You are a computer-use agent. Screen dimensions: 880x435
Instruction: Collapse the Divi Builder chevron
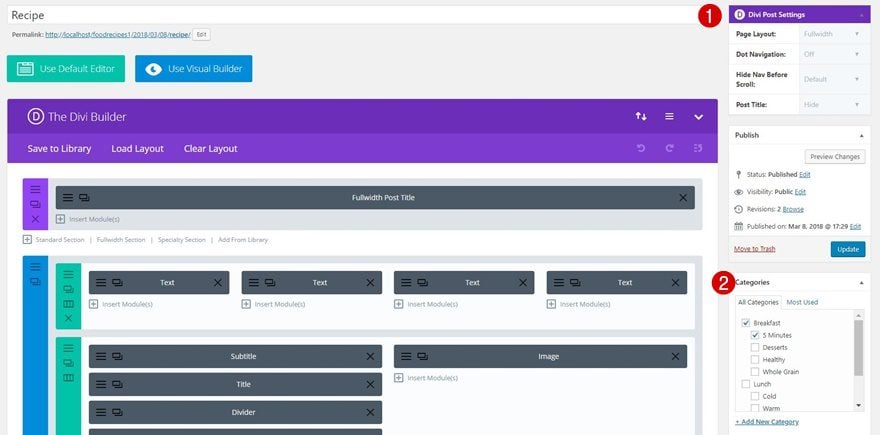698,117
